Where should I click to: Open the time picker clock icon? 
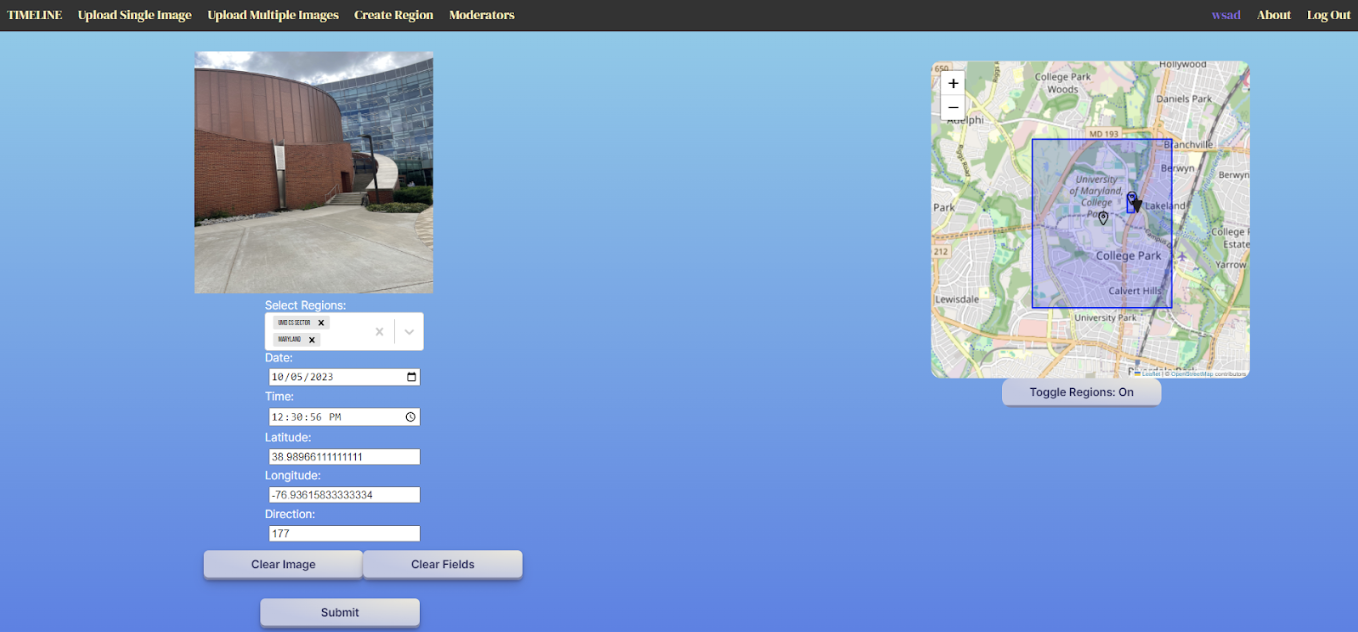(x=411, y=417)
